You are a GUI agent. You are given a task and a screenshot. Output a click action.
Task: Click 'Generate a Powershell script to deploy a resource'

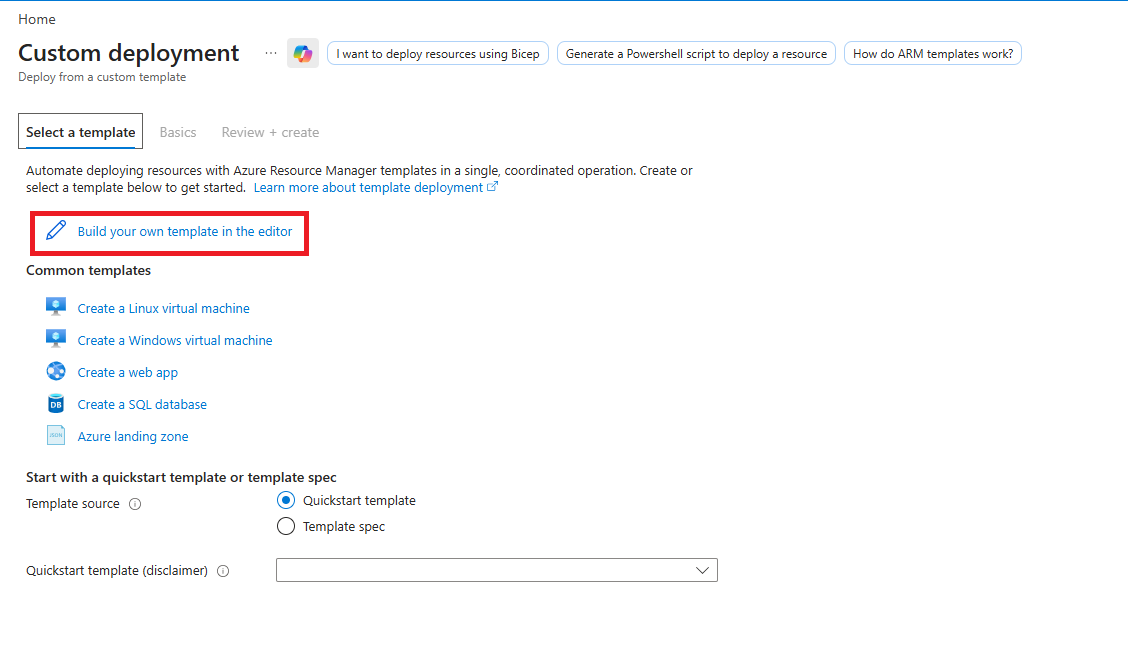click(x=696, y=53)
